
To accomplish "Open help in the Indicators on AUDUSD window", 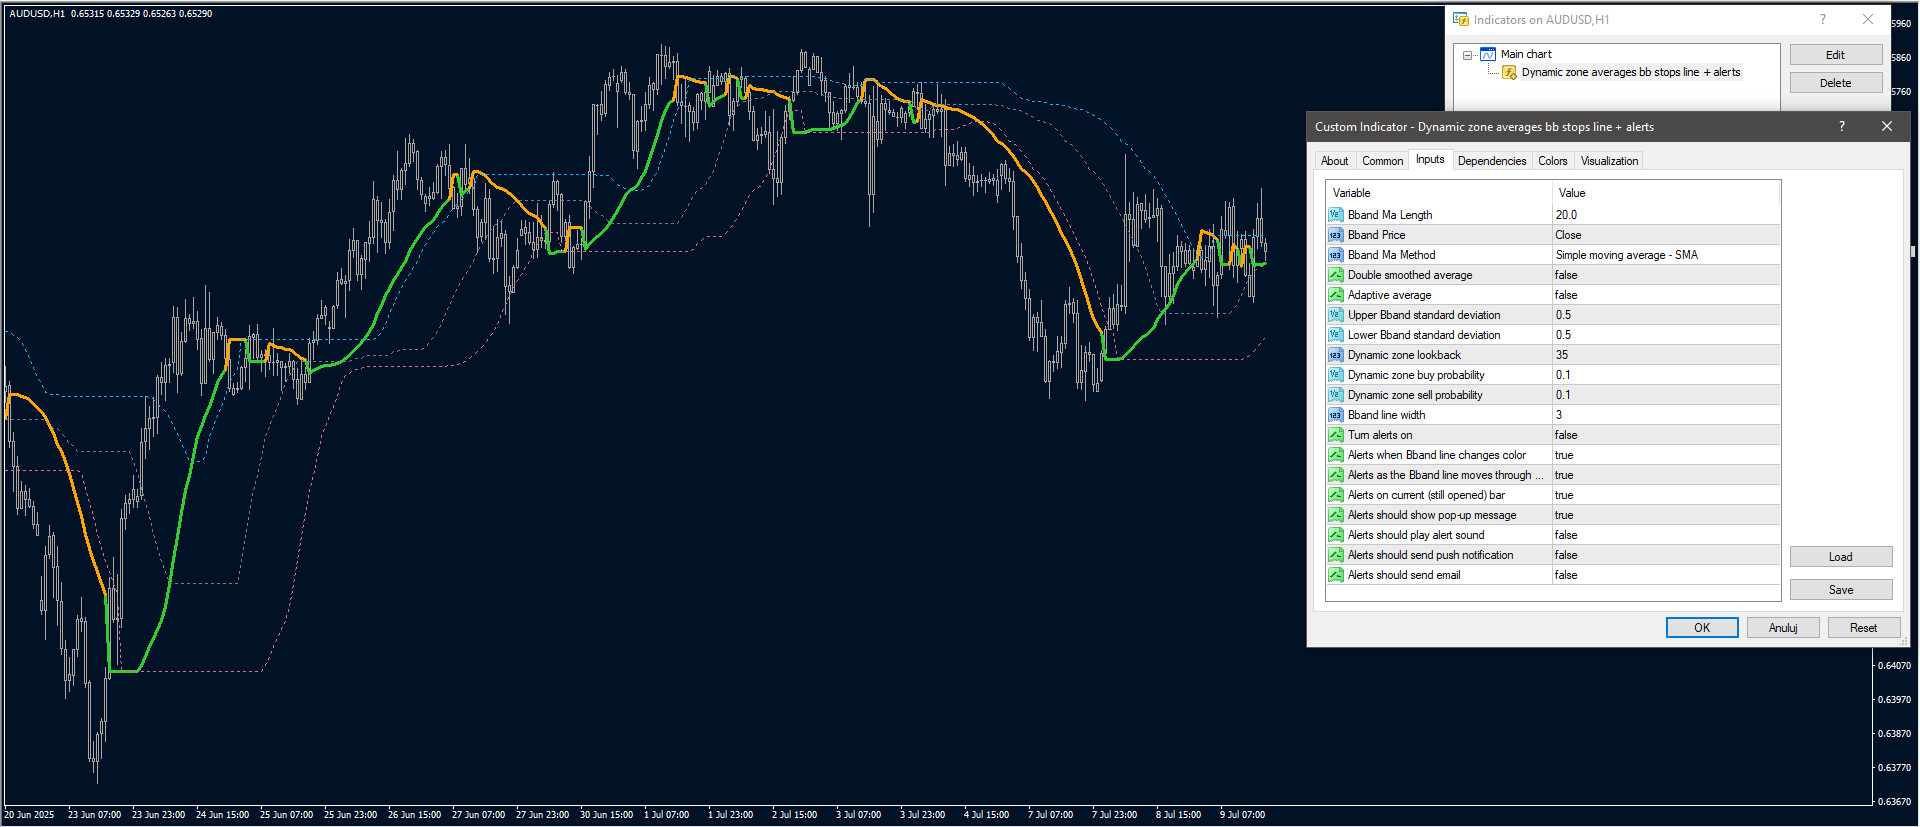I will (1822, 19).
